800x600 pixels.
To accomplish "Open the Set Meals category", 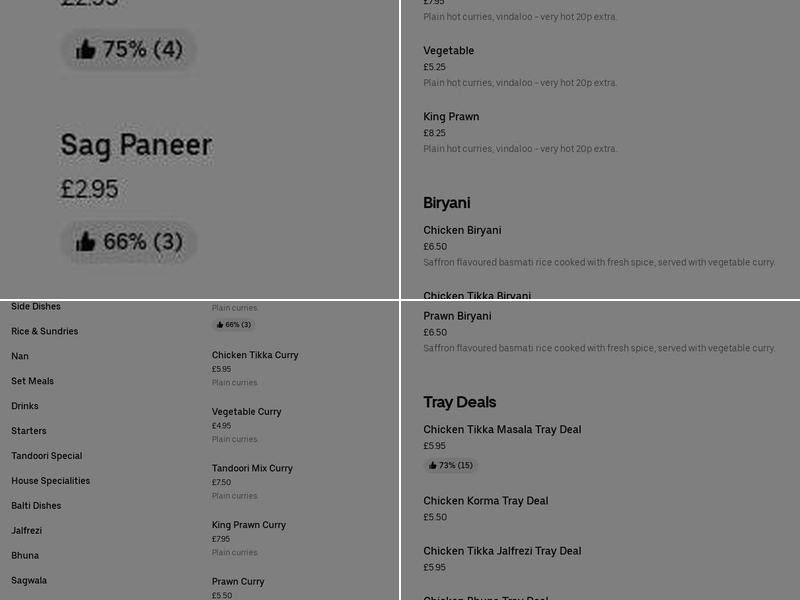I will (x=33, y=381).
